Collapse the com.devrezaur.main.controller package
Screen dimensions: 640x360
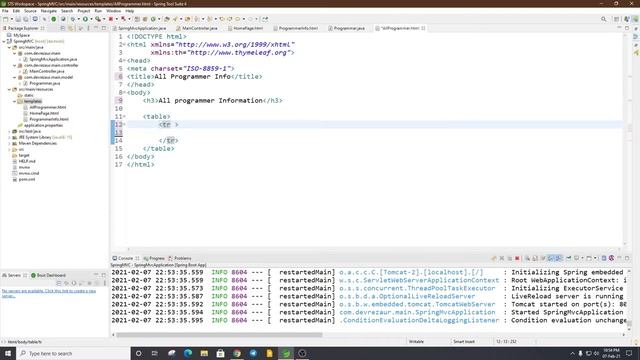15,65
